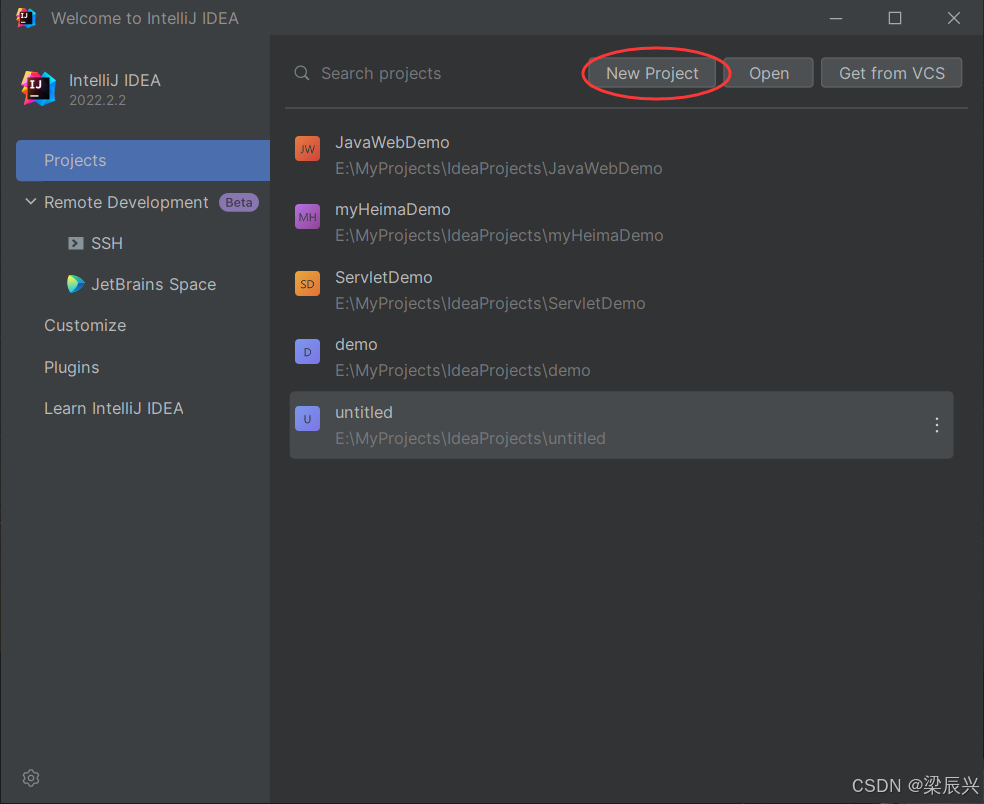The height and width of the screenshot is (804, 984).
Task: Click the search magnifier icon
Action: (302, 73)
